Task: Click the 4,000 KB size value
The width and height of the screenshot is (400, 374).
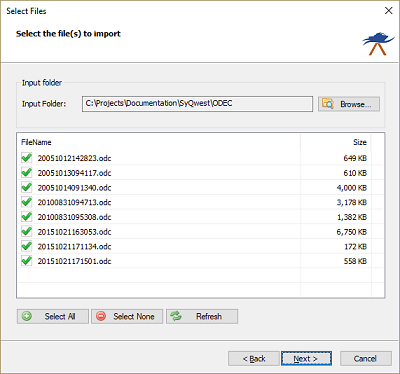Action: pos(352,188)
